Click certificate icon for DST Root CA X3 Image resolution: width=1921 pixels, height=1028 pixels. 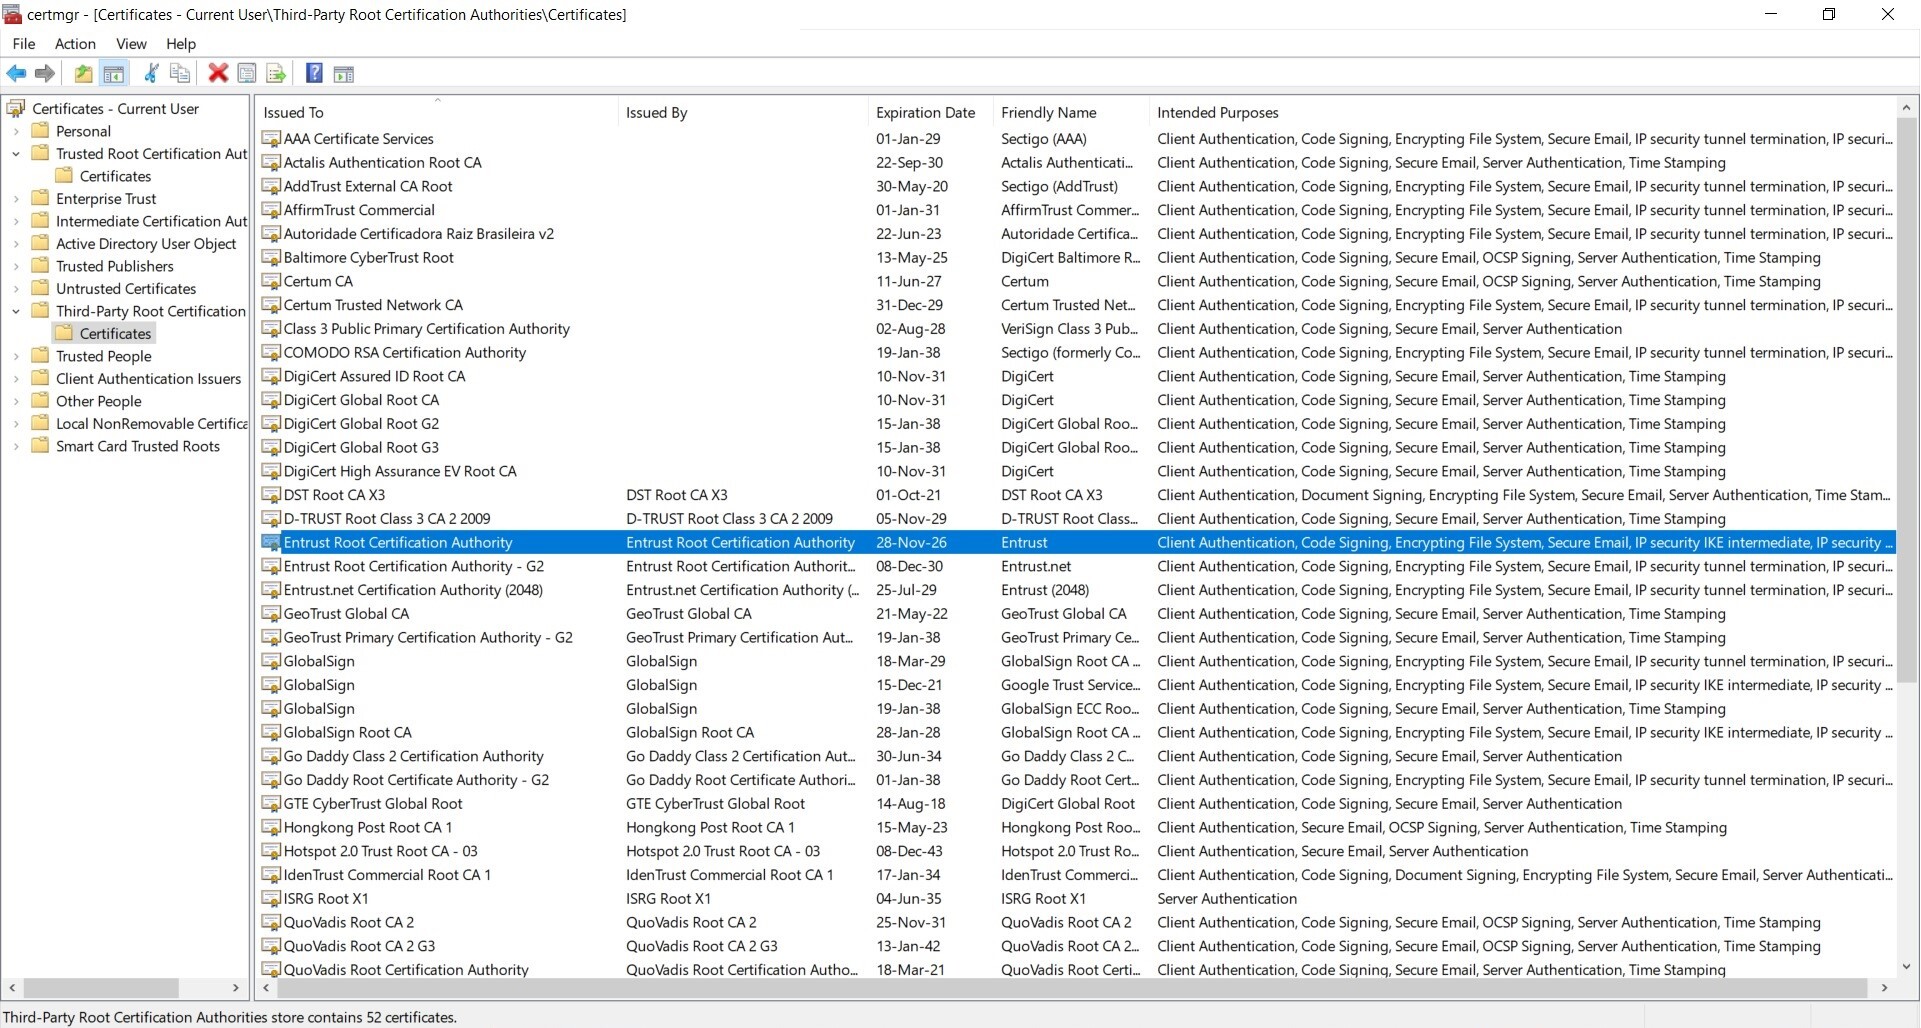[x=271, y=495]
